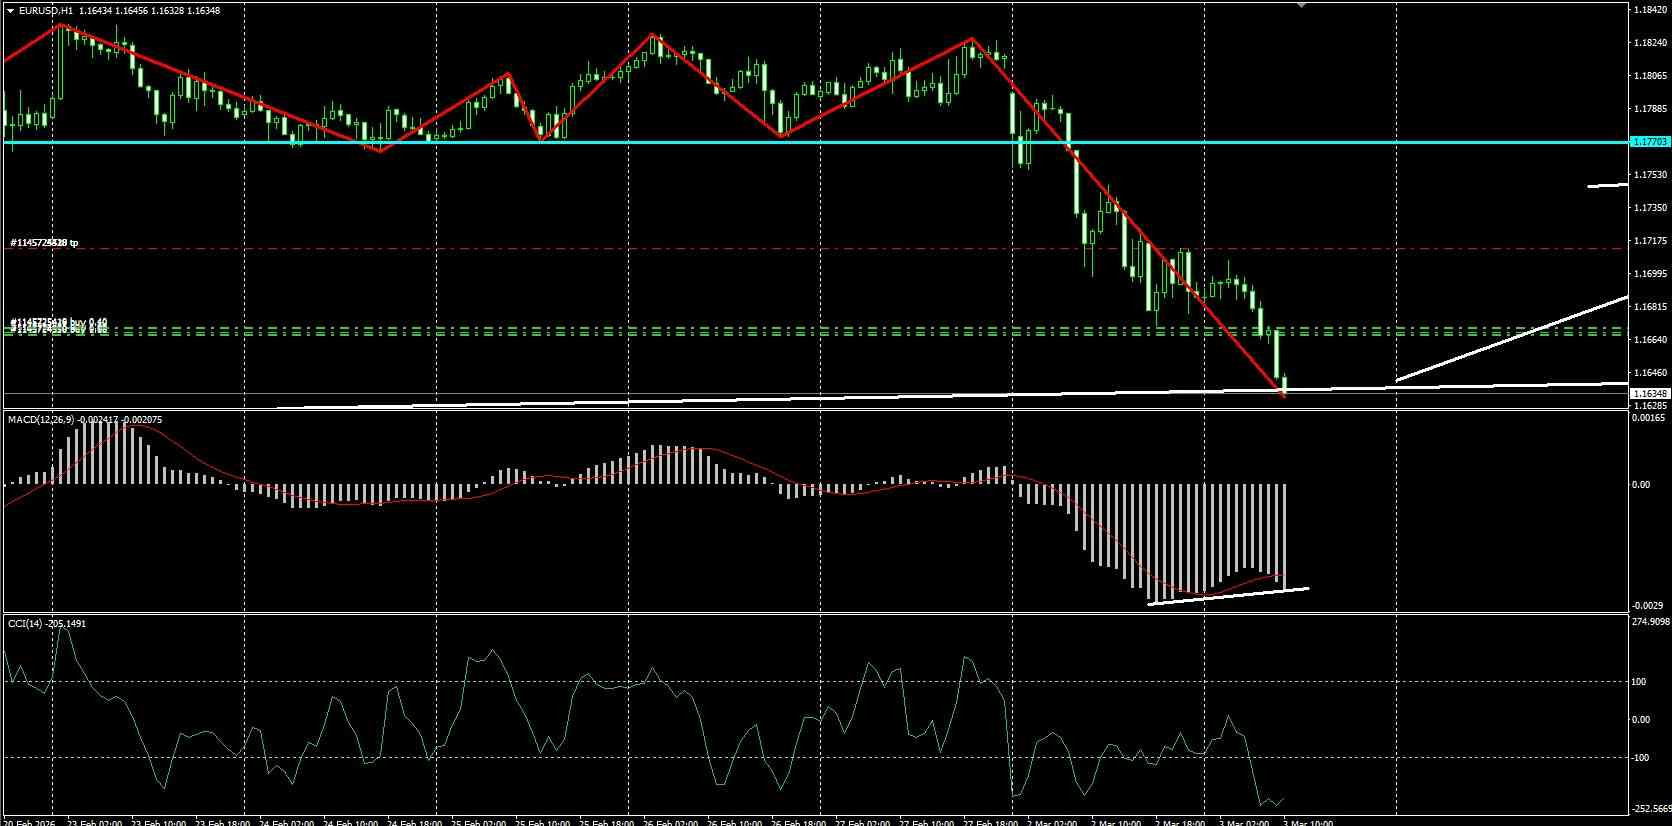The image size is (1672, 826).
Task: Click the 0.00165 MACD scale value
Action: pyautogui.click(x=1650, y=418)
